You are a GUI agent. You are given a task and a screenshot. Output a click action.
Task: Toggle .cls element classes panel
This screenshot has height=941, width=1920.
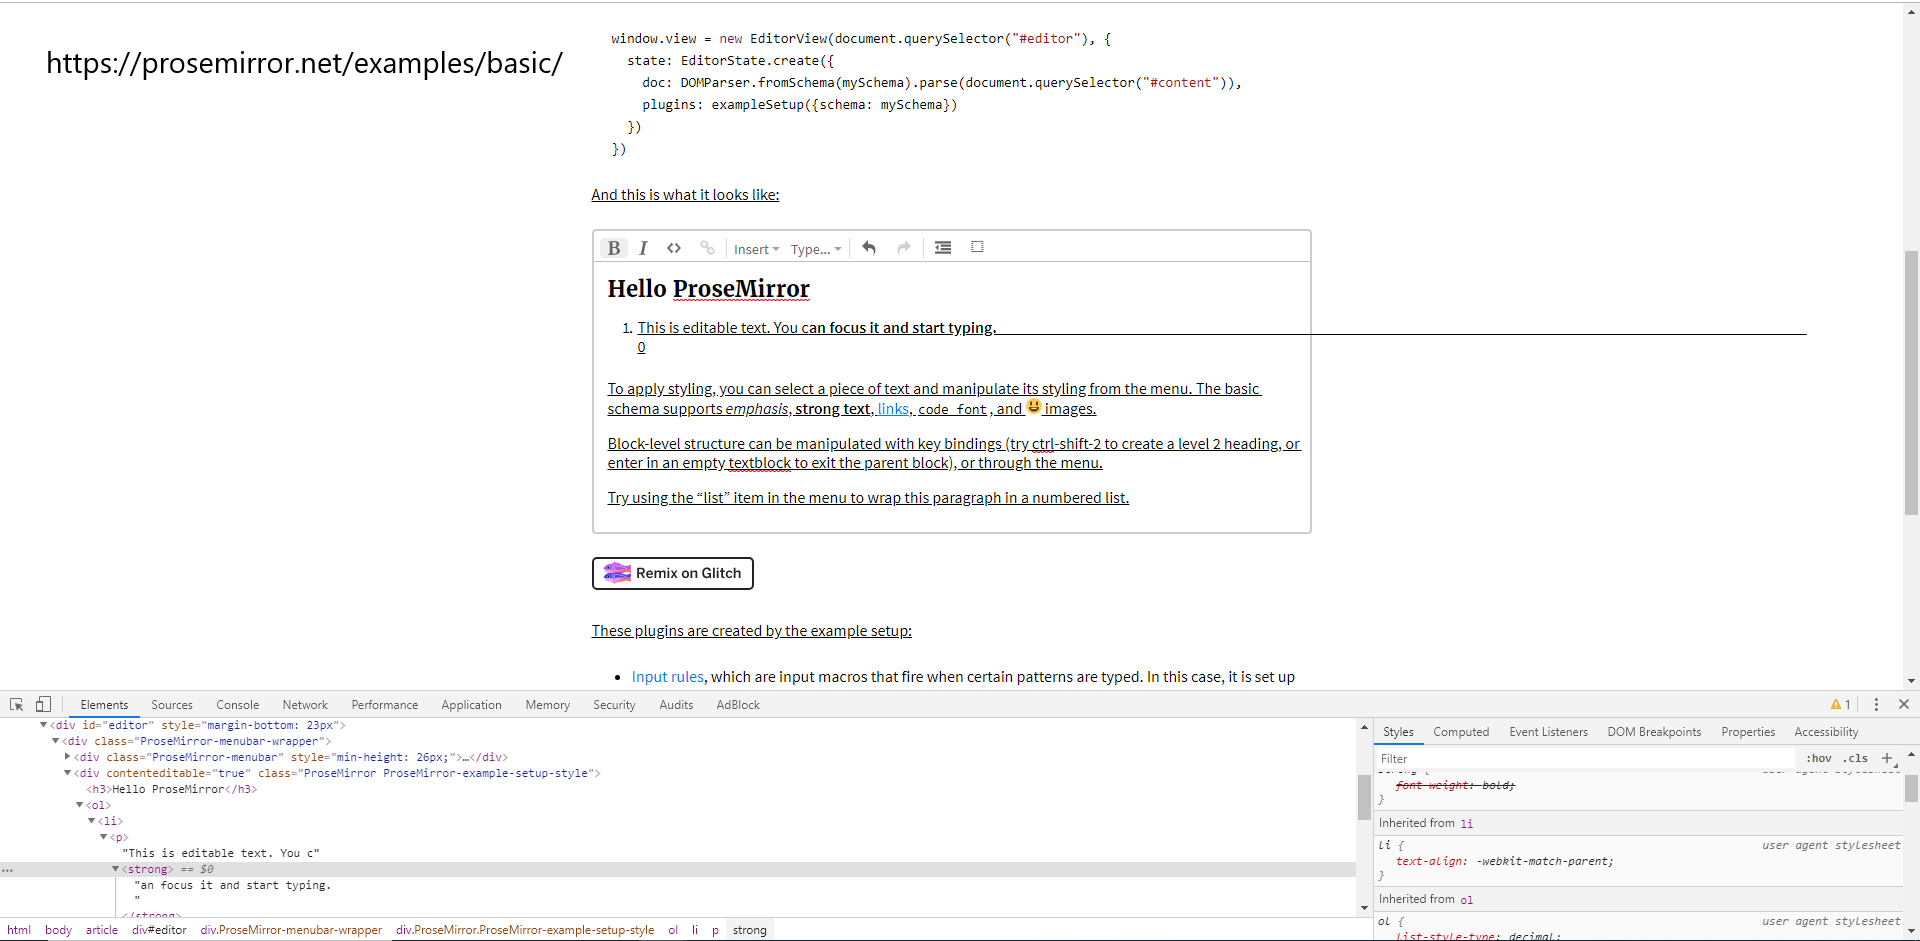1857,759
